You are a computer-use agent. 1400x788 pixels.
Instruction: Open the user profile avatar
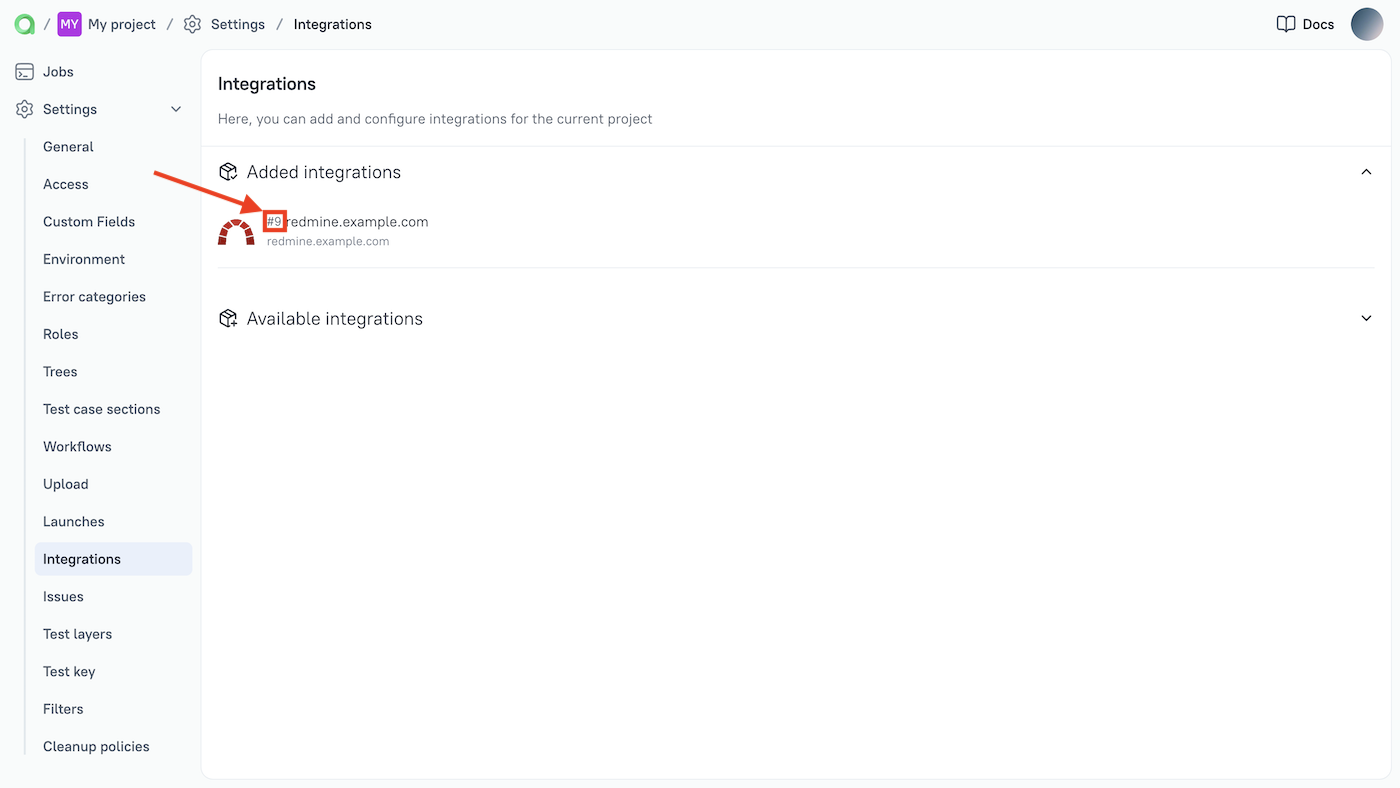pos(1367,23)
